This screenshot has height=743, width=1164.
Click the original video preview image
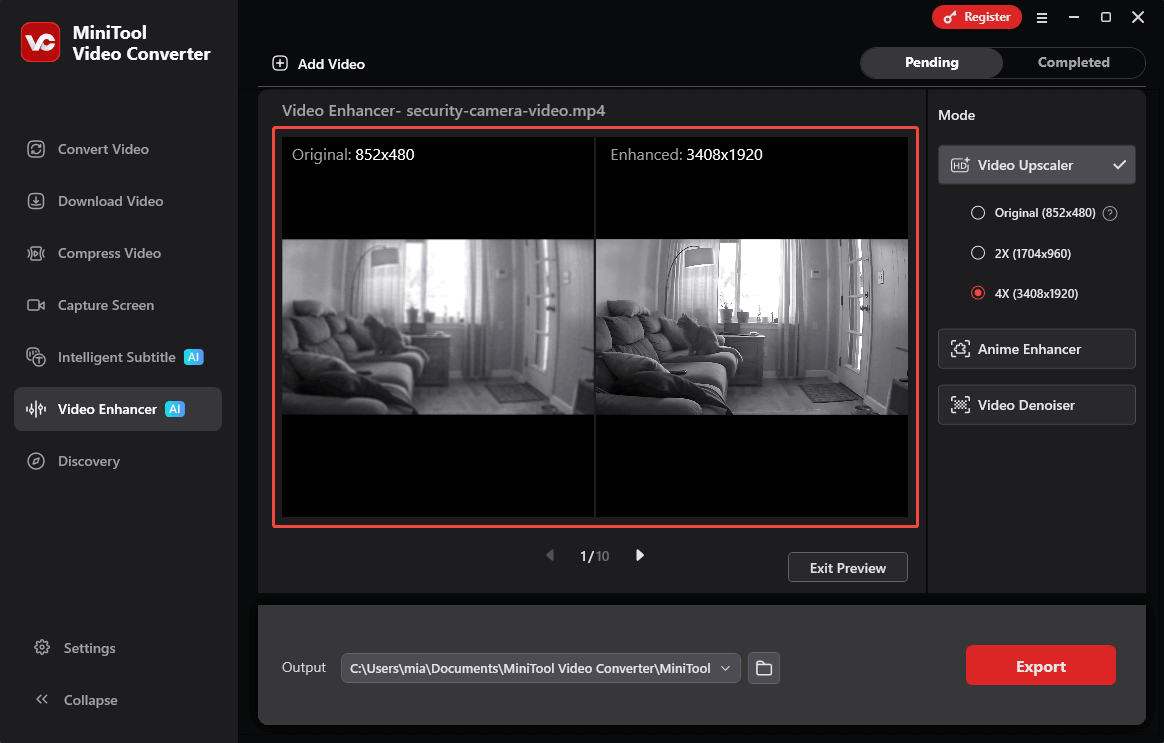(x=438, y=327)
